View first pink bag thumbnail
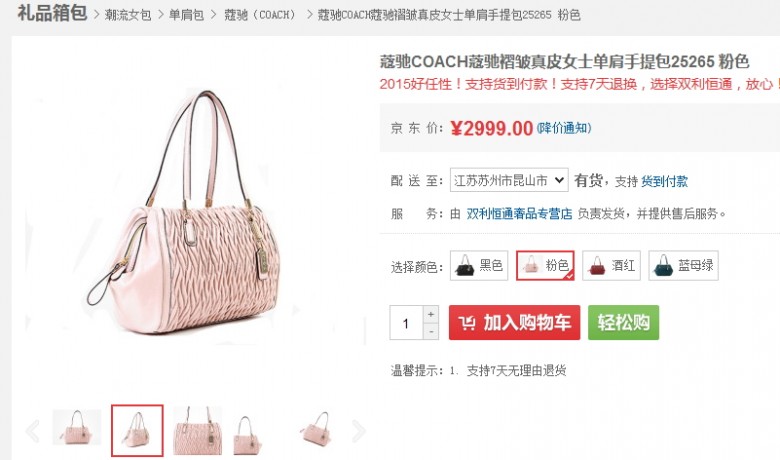The width and height of the screenshot is (780, 460). point(77,427)
